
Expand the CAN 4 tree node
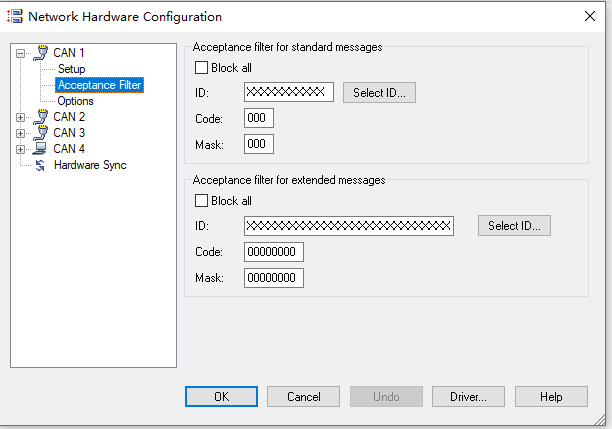(x=21, y=149)
